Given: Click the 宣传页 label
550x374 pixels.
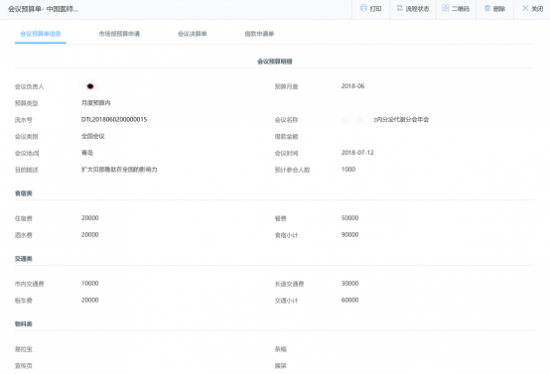Looking at the screenshot, I should pos(24,366).
